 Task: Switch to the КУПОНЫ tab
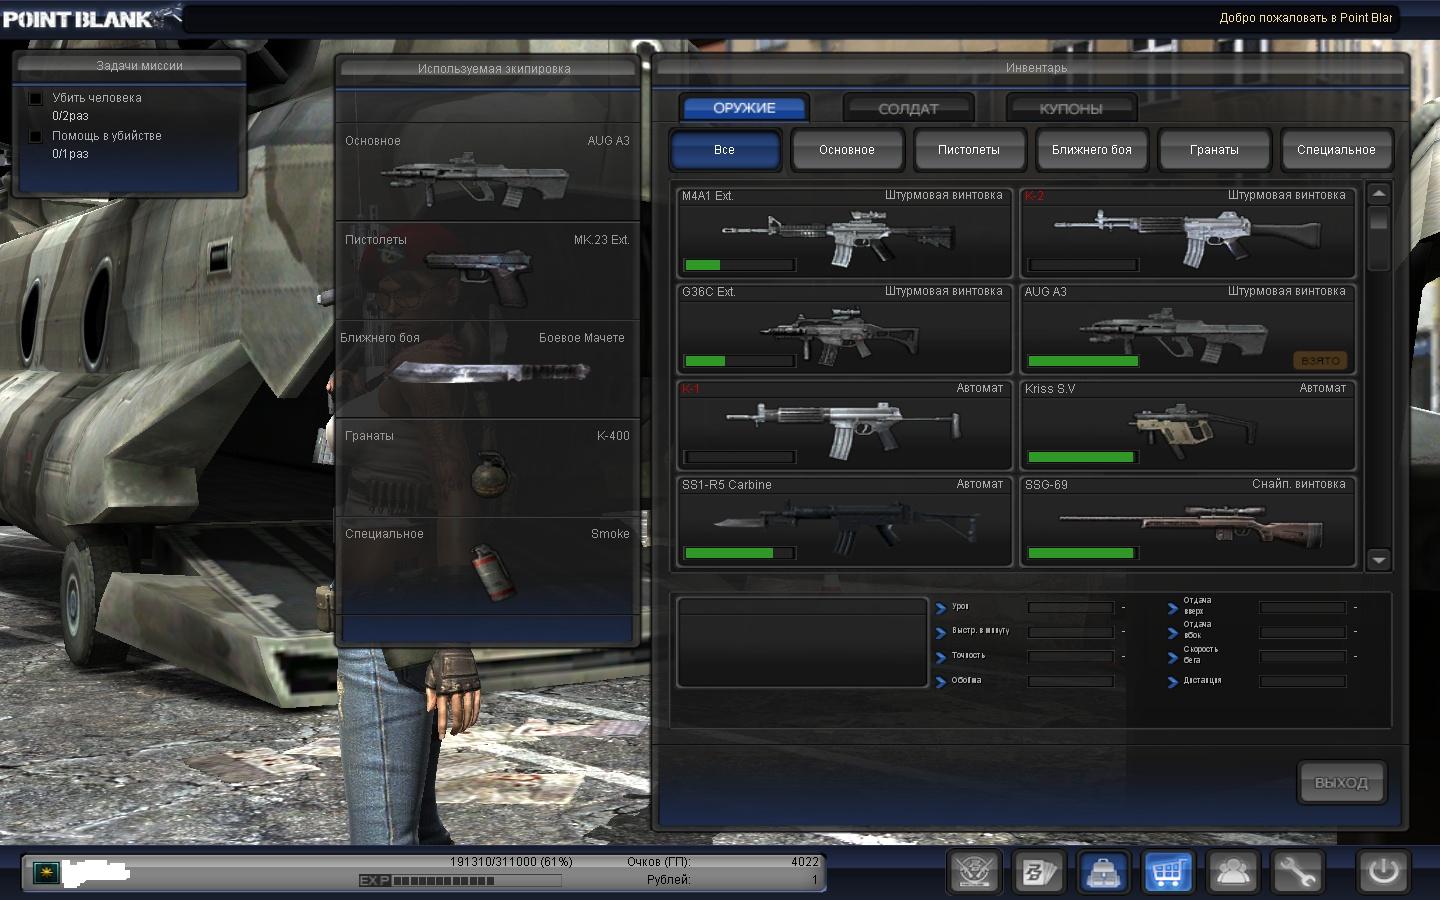1070,108
